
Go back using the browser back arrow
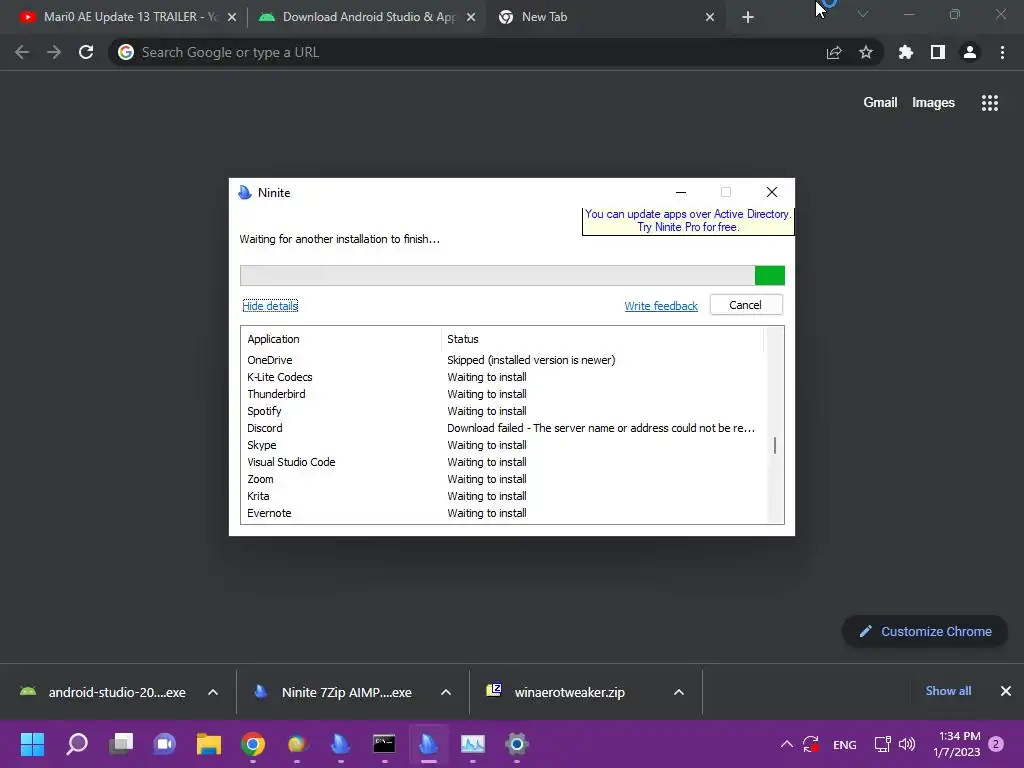click(x=22, y=52)
